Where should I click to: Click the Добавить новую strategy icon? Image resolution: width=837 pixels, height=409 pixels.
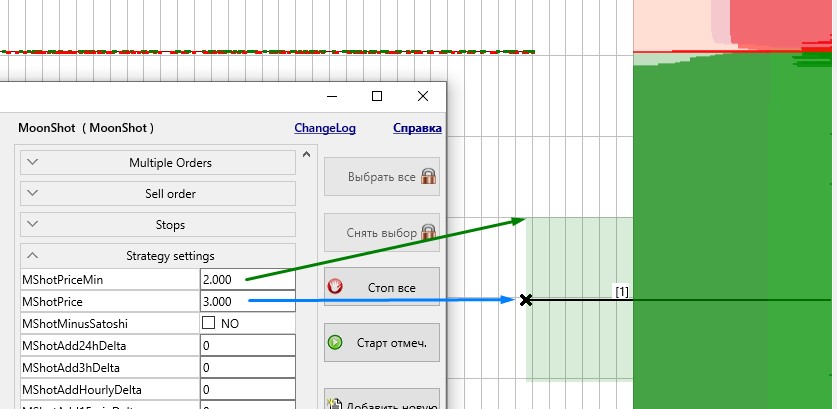point(335,403)
